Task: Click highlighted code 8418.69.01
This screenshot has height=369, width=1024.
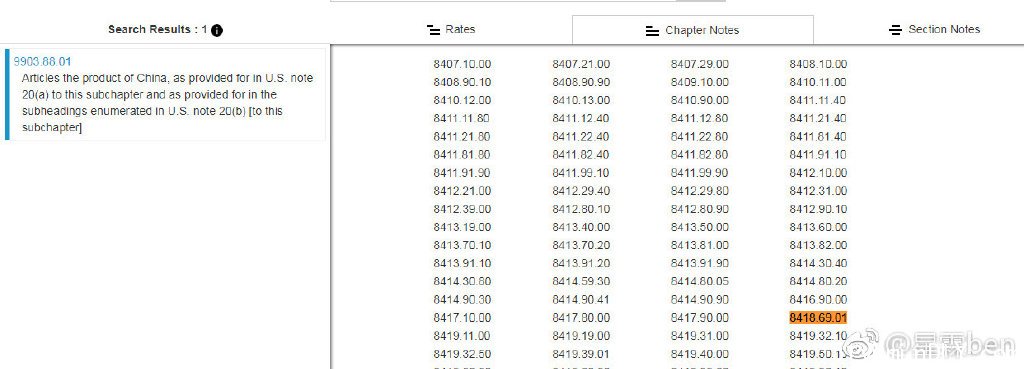Action: pyautogui.click(x=818, y=318)
